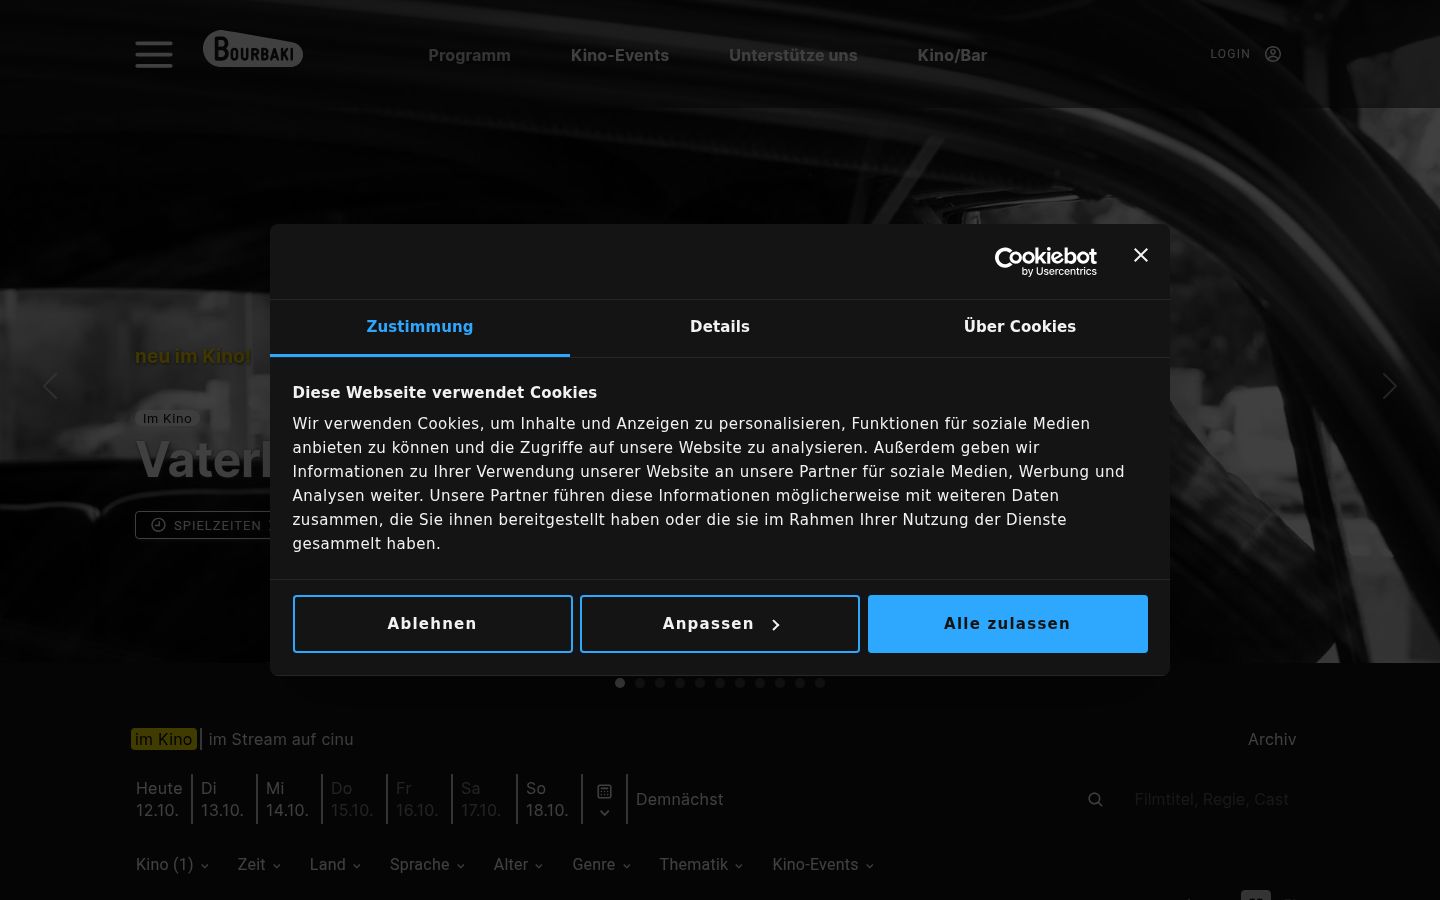Expand the Sprache filter dropdown

(x=427, y=865)
